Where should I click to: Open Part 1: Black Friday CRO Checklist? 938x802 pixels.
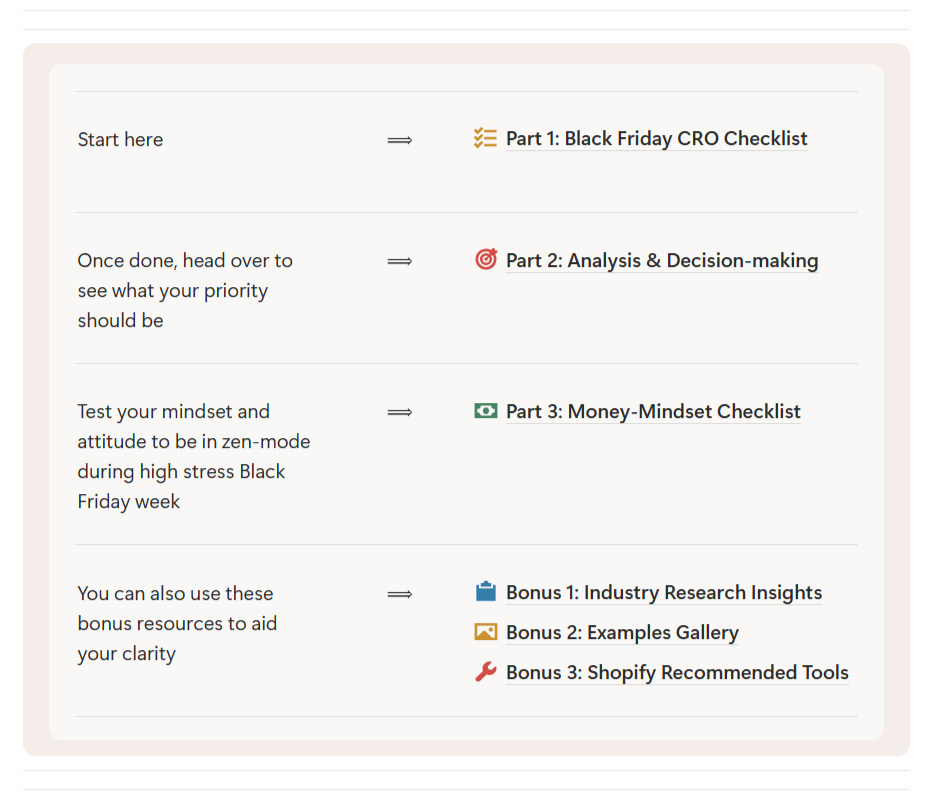[656, 139]
